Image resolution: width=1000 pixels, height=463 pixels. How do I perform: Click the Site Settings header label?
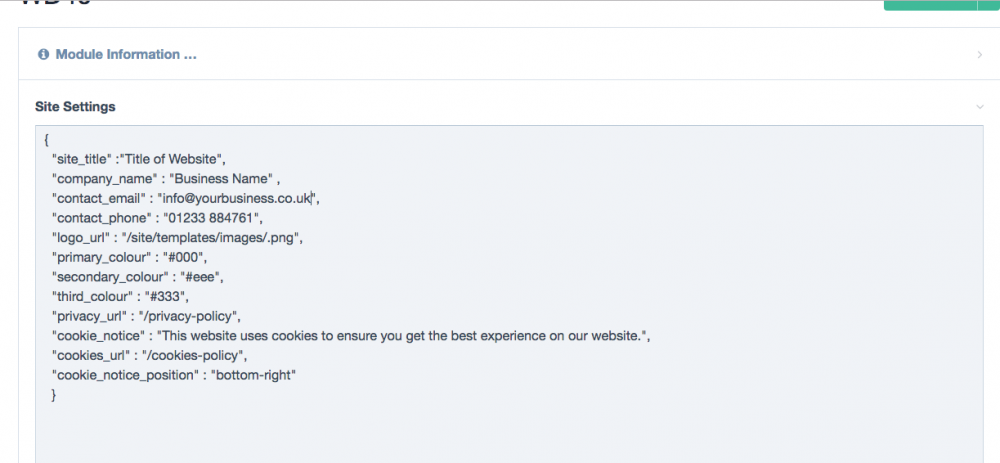coord(75,106)
